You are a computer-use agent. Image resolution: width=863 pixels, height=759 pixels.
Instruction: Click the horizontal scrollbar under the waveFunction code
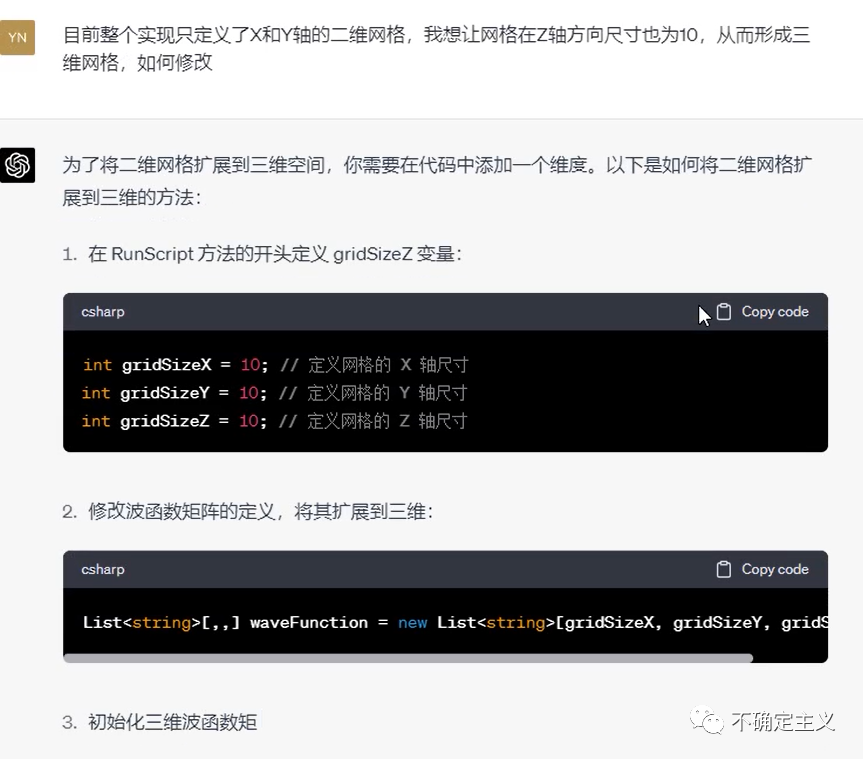[408, 658]
